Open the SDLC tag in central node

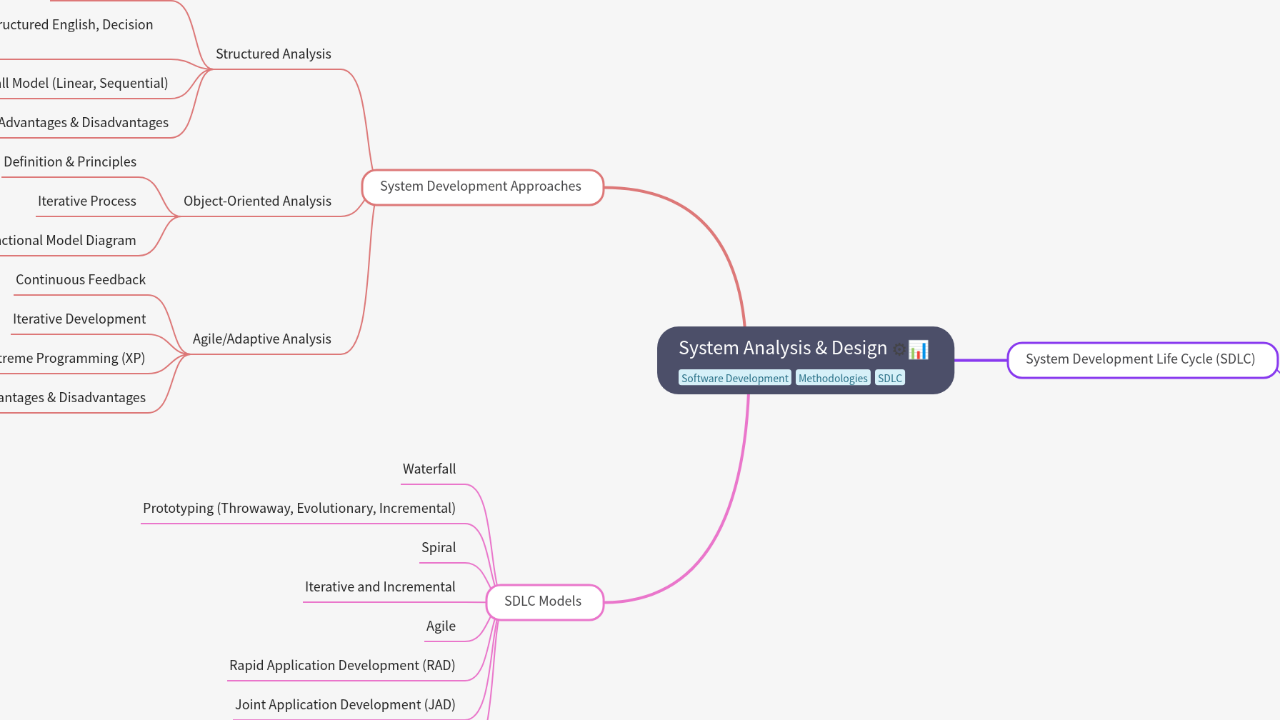(x=890, y=378)
